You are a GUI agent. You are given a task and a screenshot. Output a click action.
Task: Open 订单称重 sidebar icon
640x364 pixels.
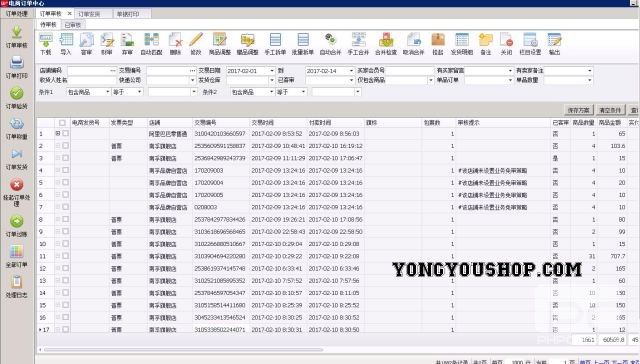17,128
